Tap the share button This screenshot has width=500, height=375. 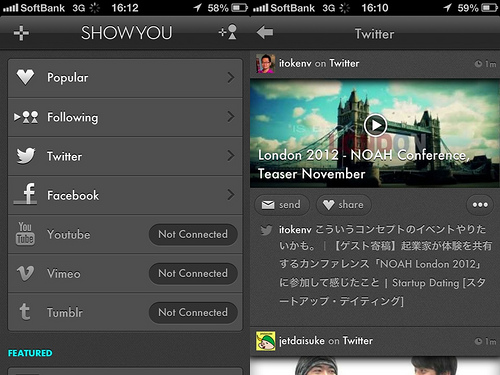(344, 205)
